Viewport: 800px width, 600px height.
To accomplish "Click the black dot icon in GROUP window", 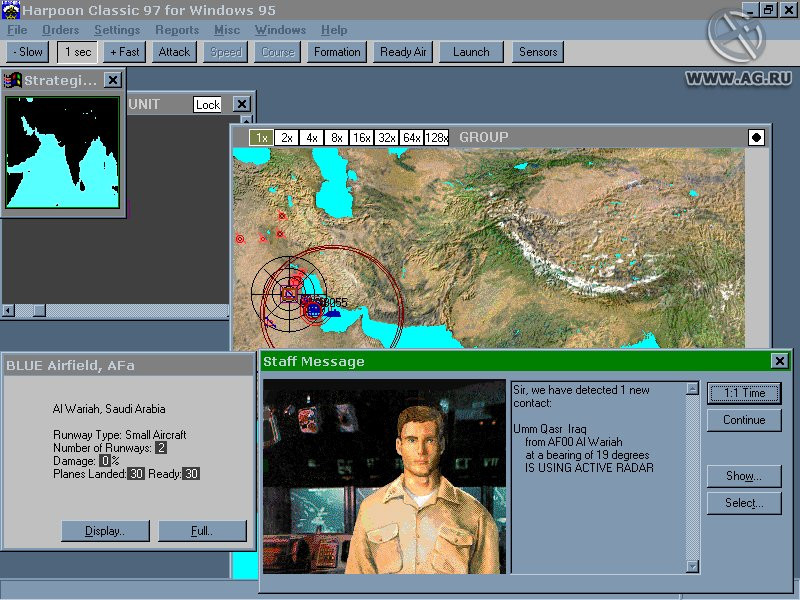I will tap(756, 137).
